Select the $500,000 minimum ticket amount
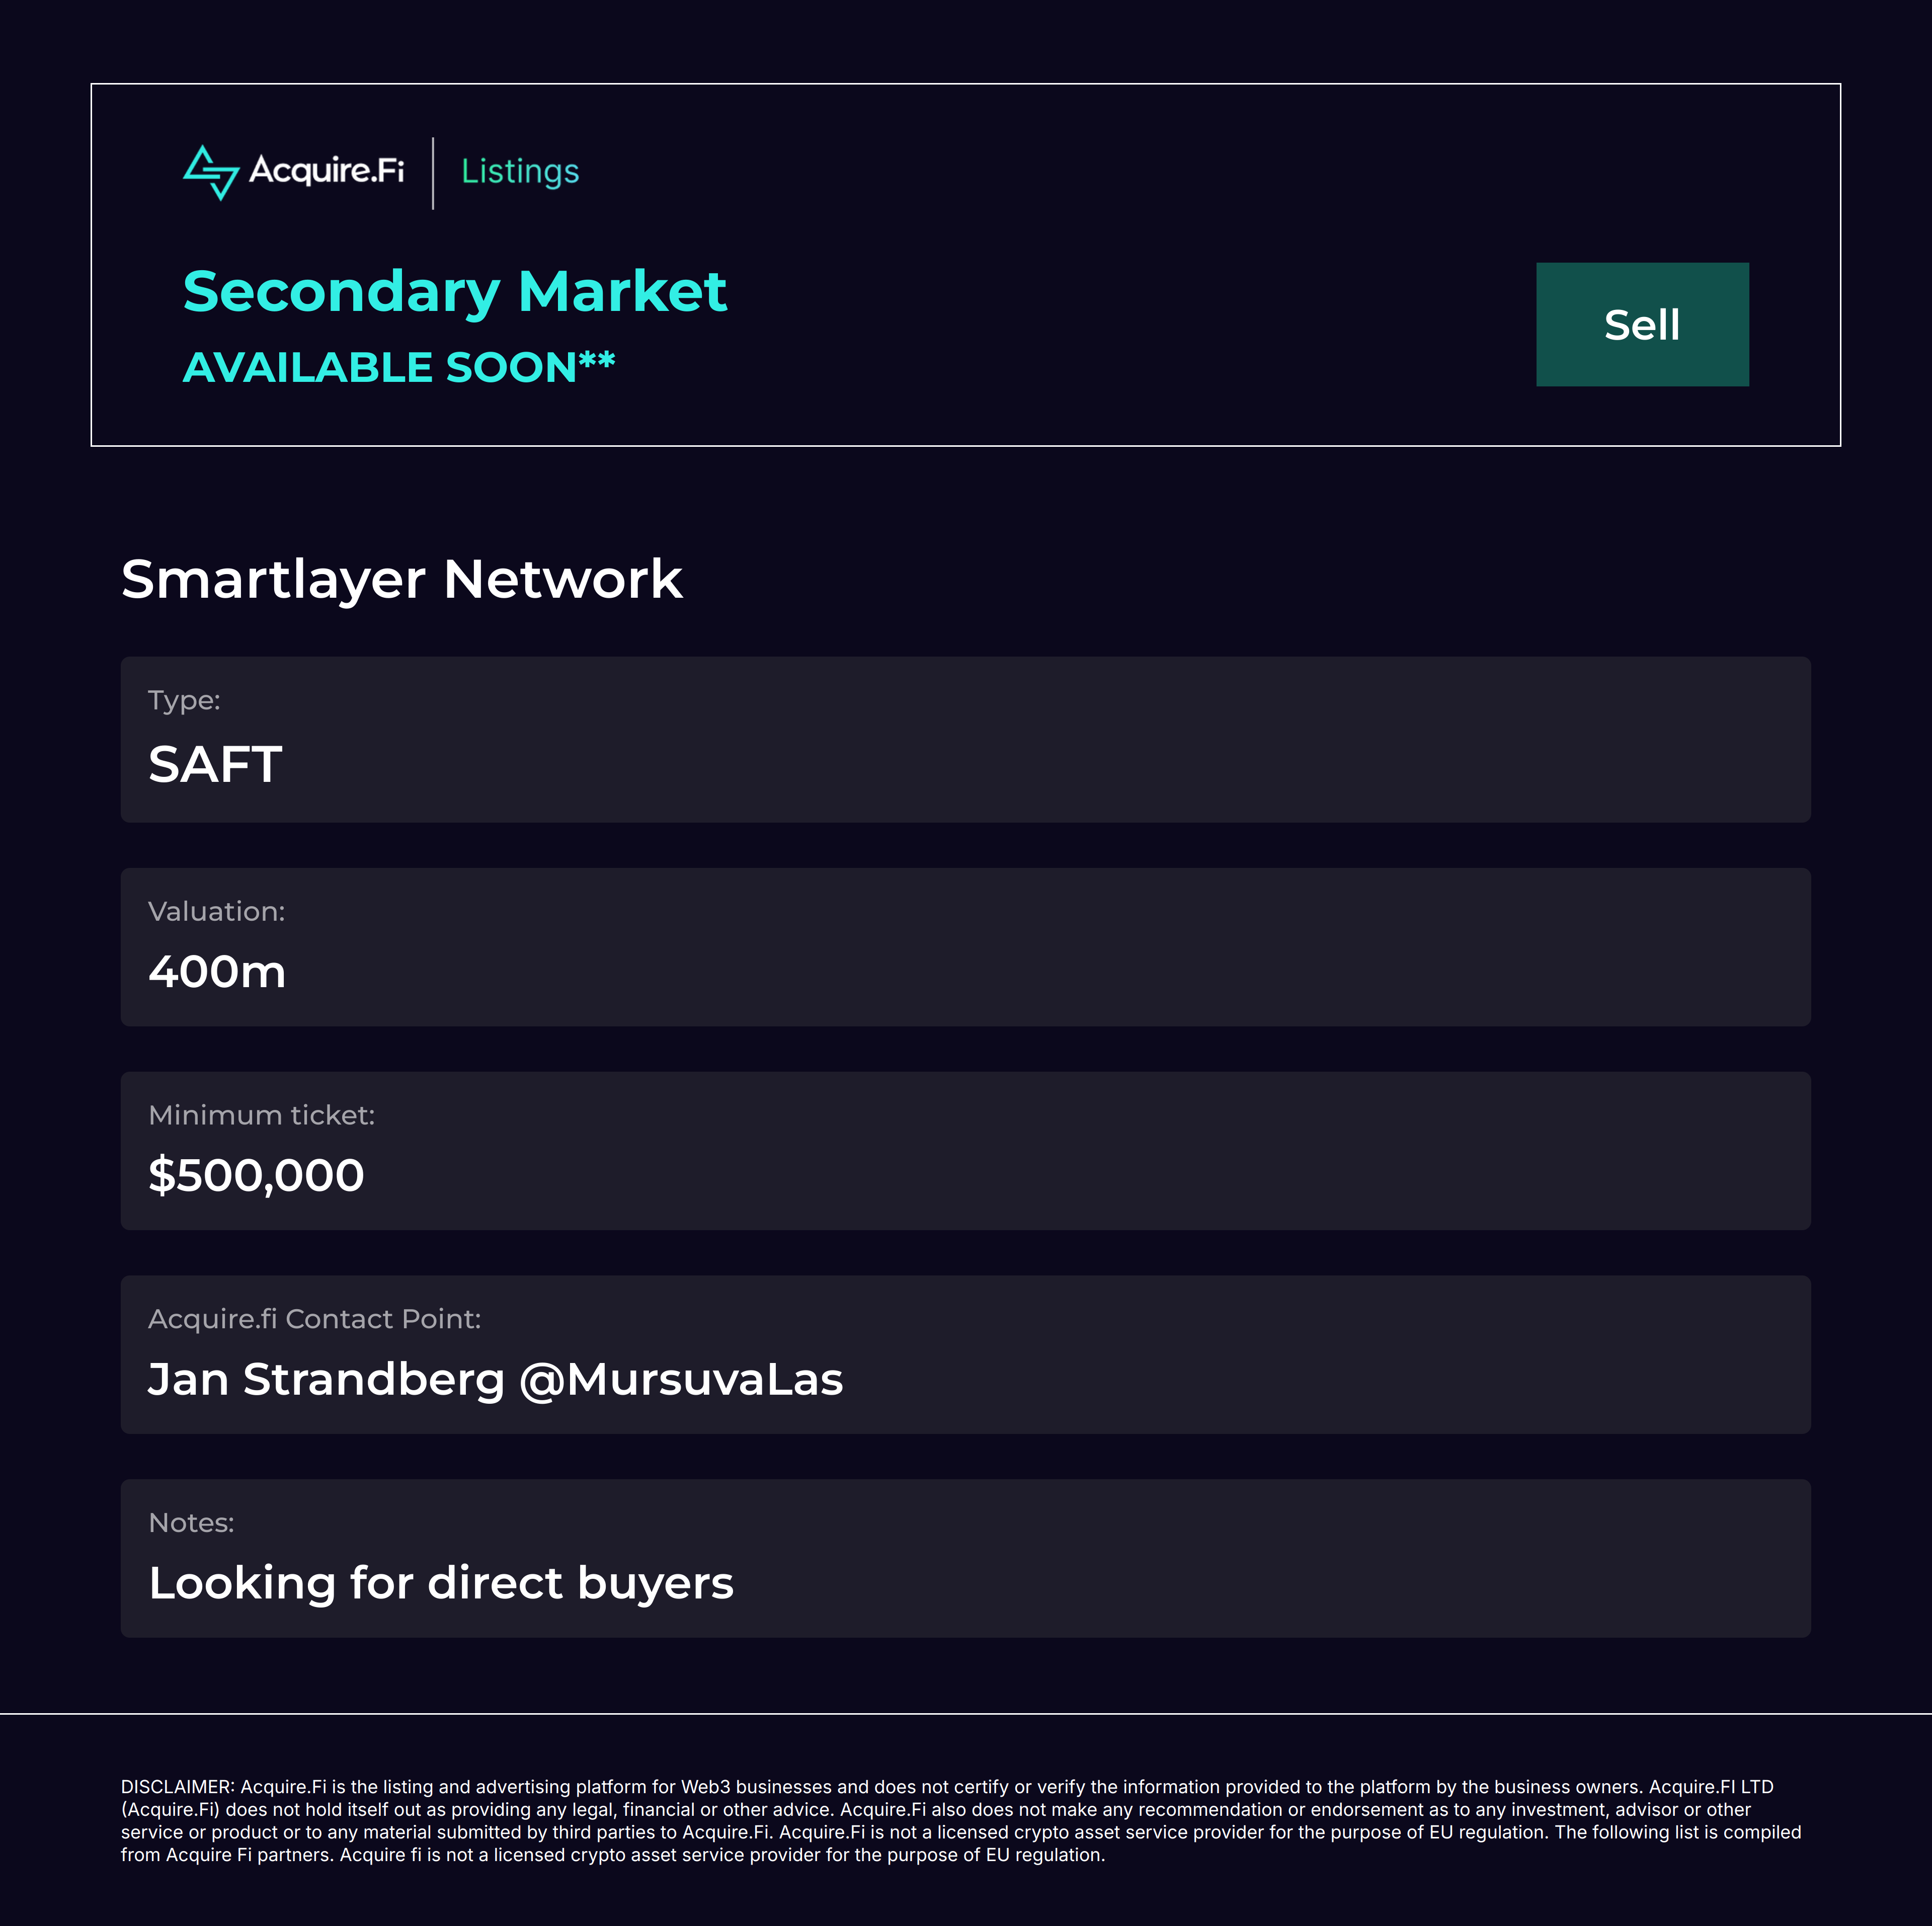Image resolution: width=1932 pixels, height=1926 pixels. click(256, 1175)
